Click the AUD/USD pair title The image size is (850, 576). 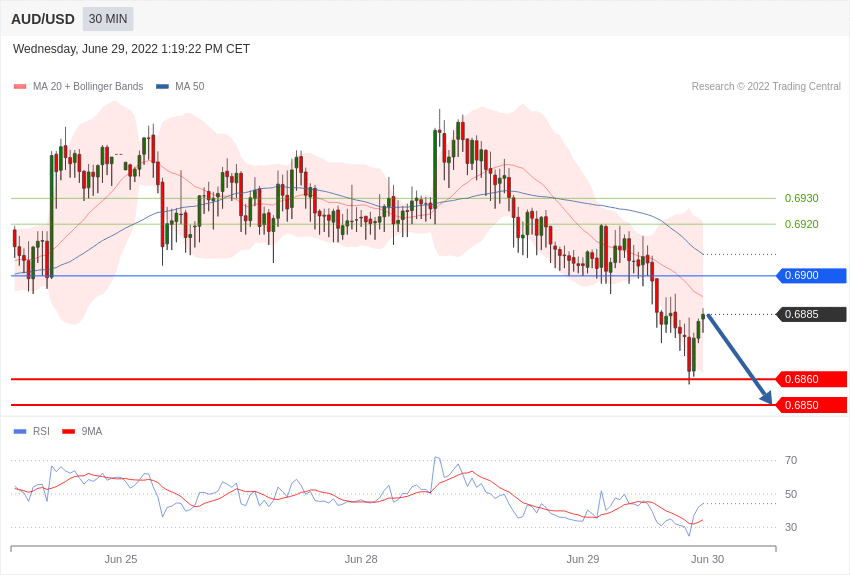[43, 20]
